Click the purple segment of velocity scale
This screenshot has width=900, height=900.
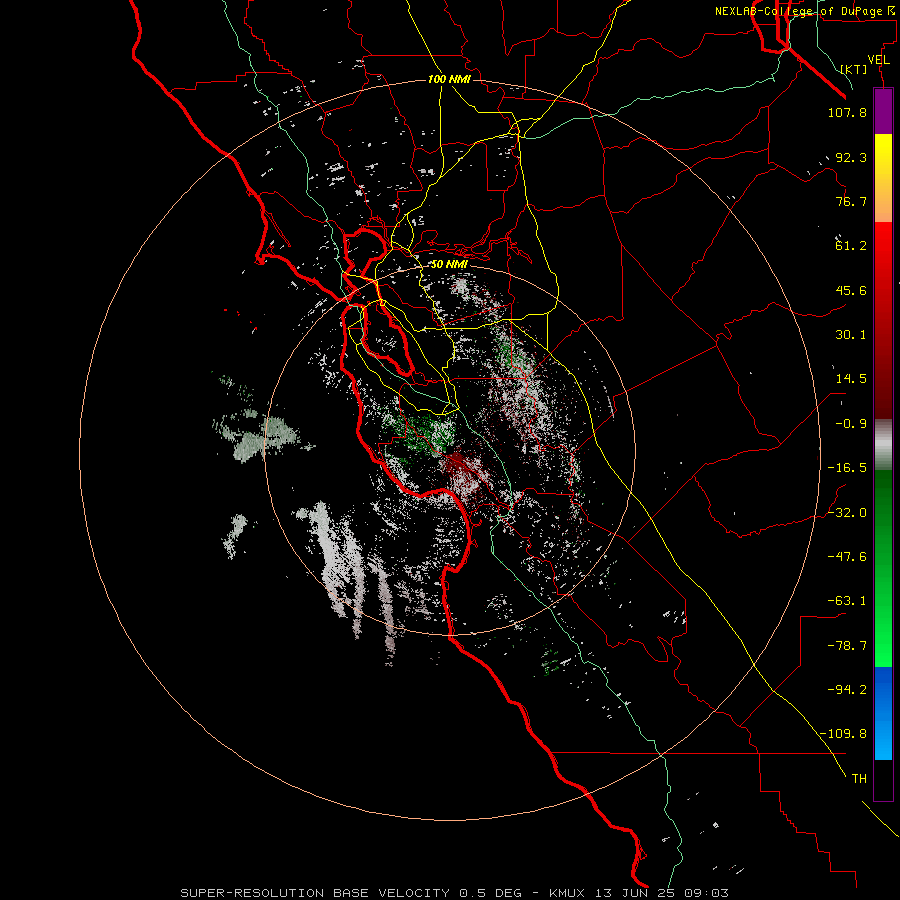click(883, 111)
